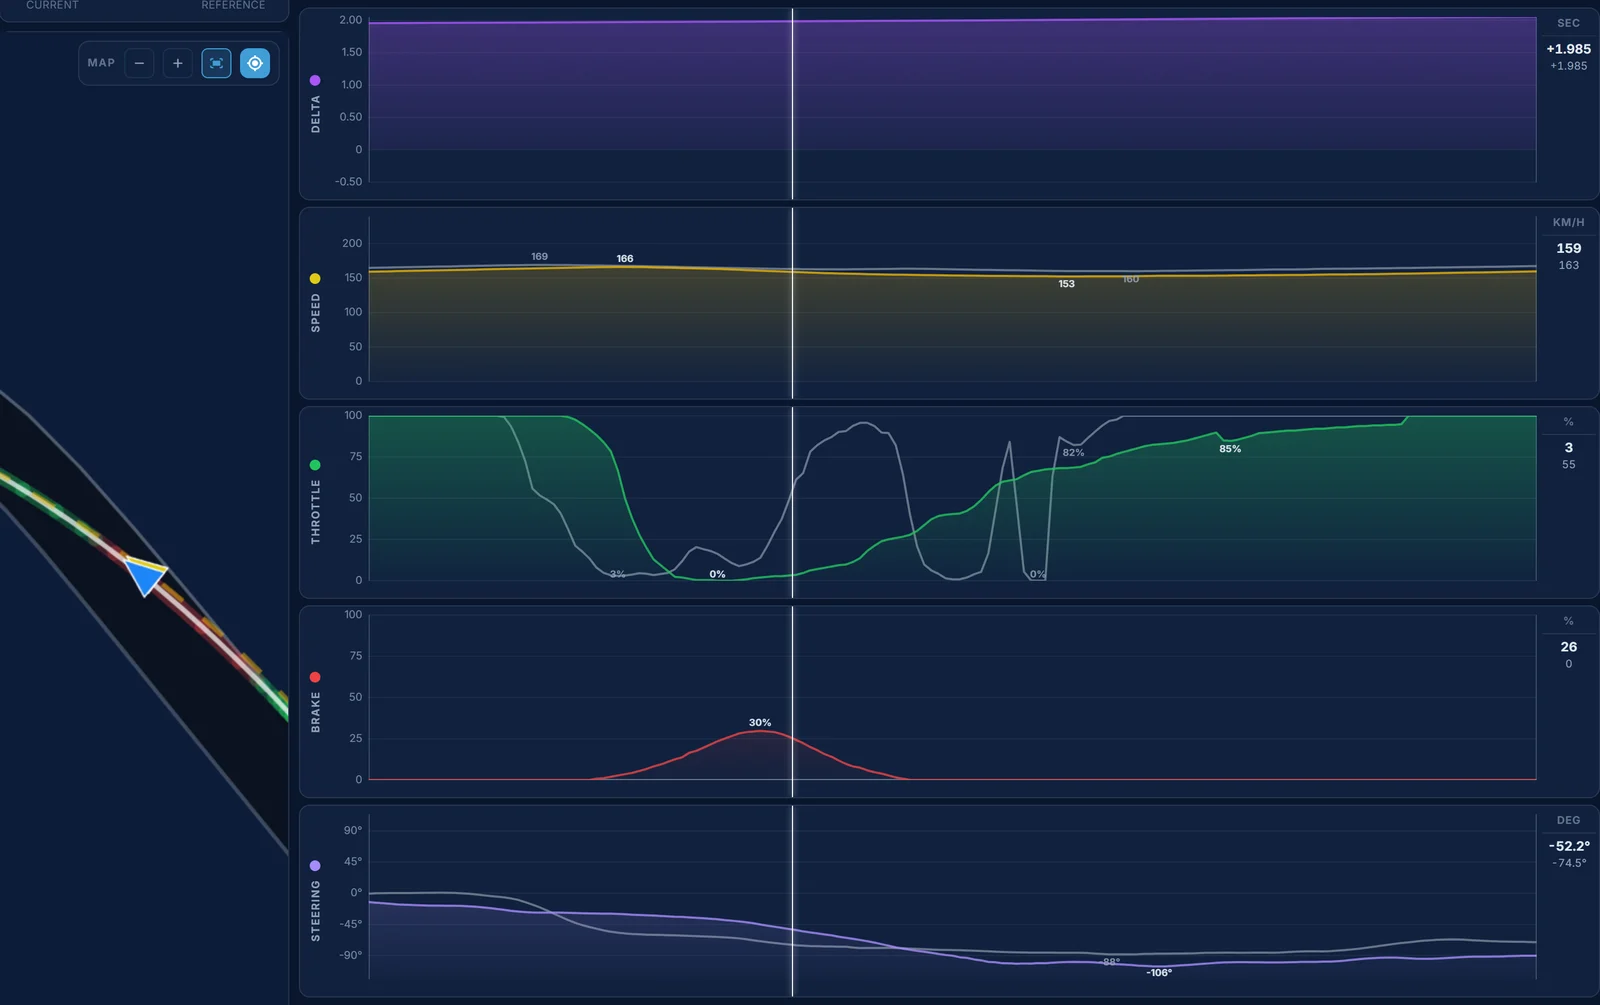Screen dimensions: 1600x1005
Task: Select the blue car arrow on map
Action: coord(147,576)
